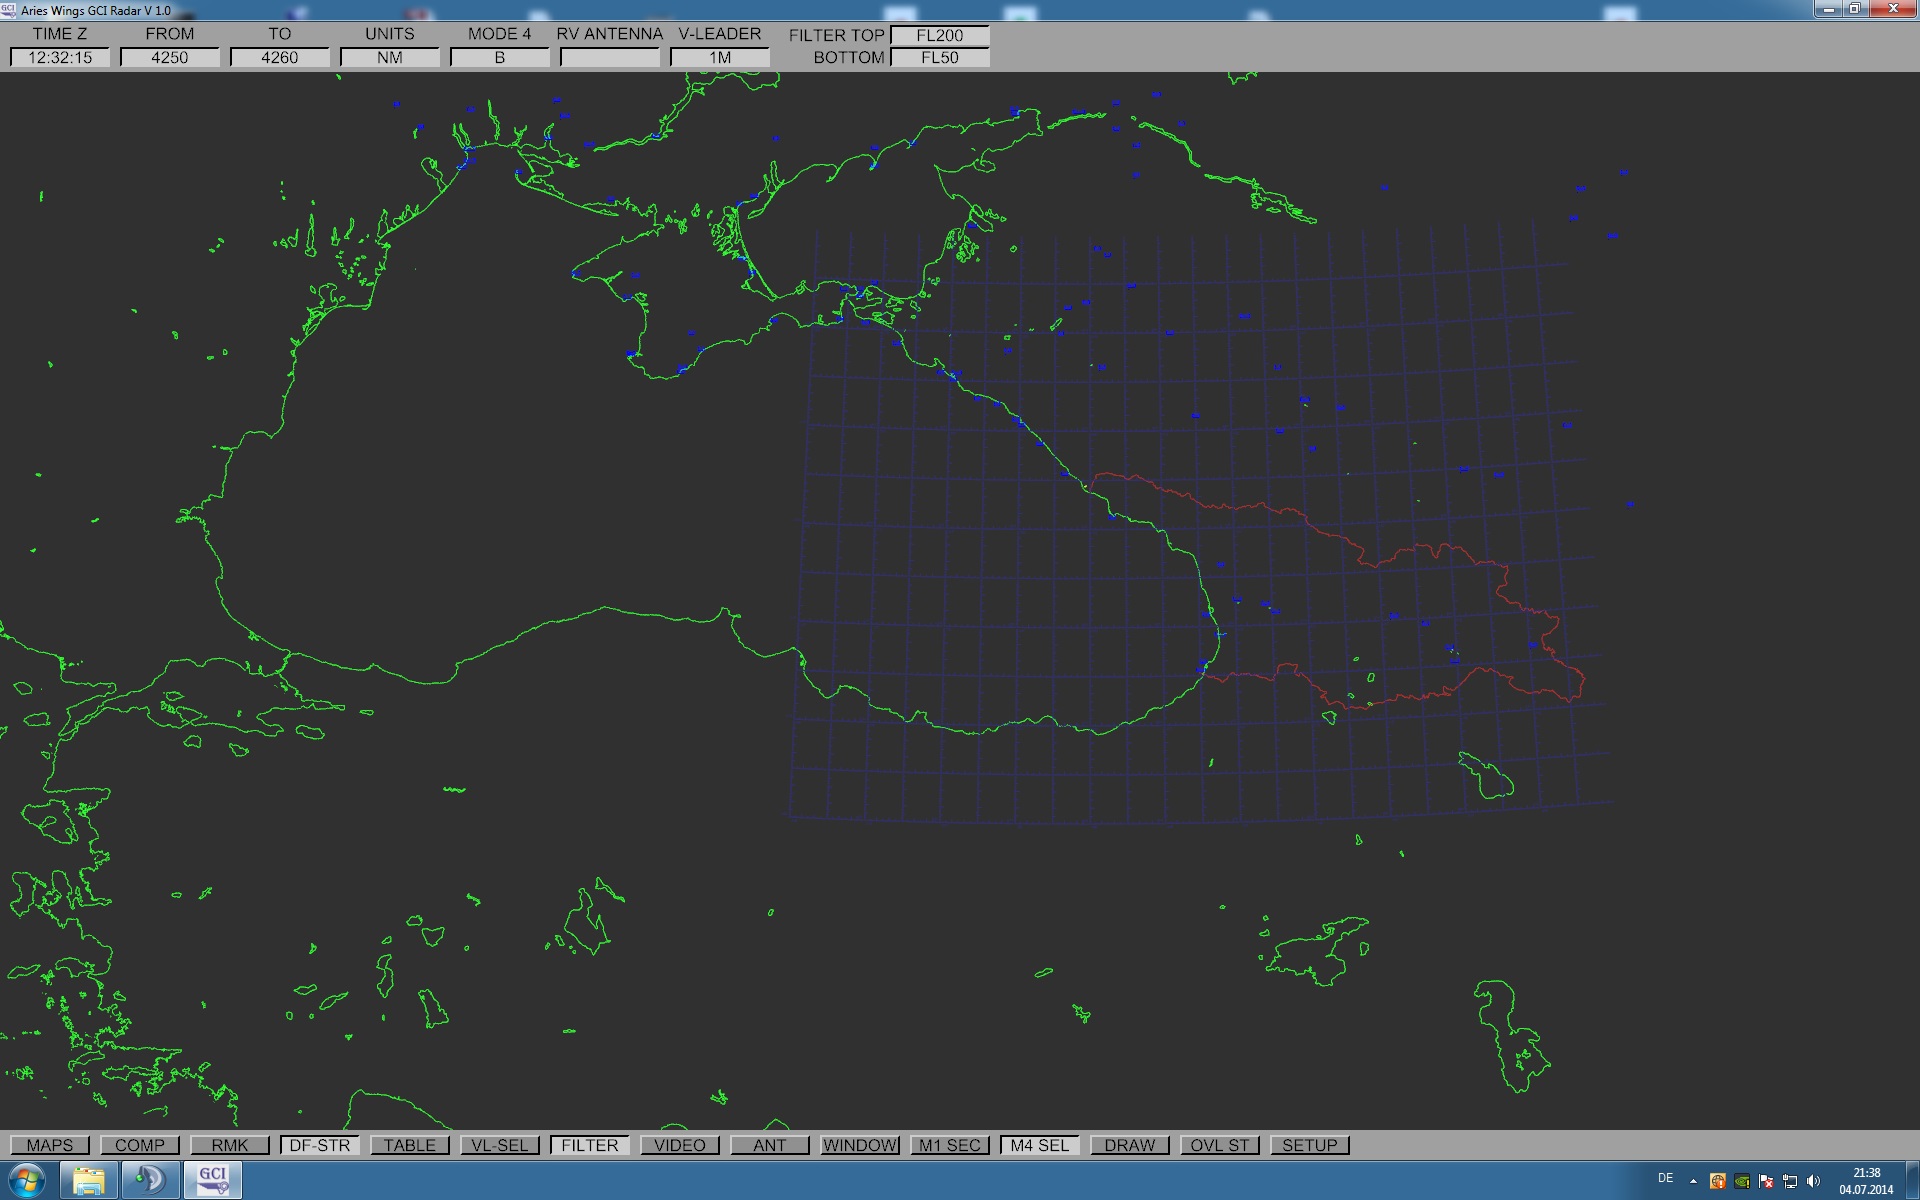The height and width of the screenshot is (1200, 1920).
Task: Click the Aries Wings title bar icon
Action: pyautogui.click(x=9, y=10)
